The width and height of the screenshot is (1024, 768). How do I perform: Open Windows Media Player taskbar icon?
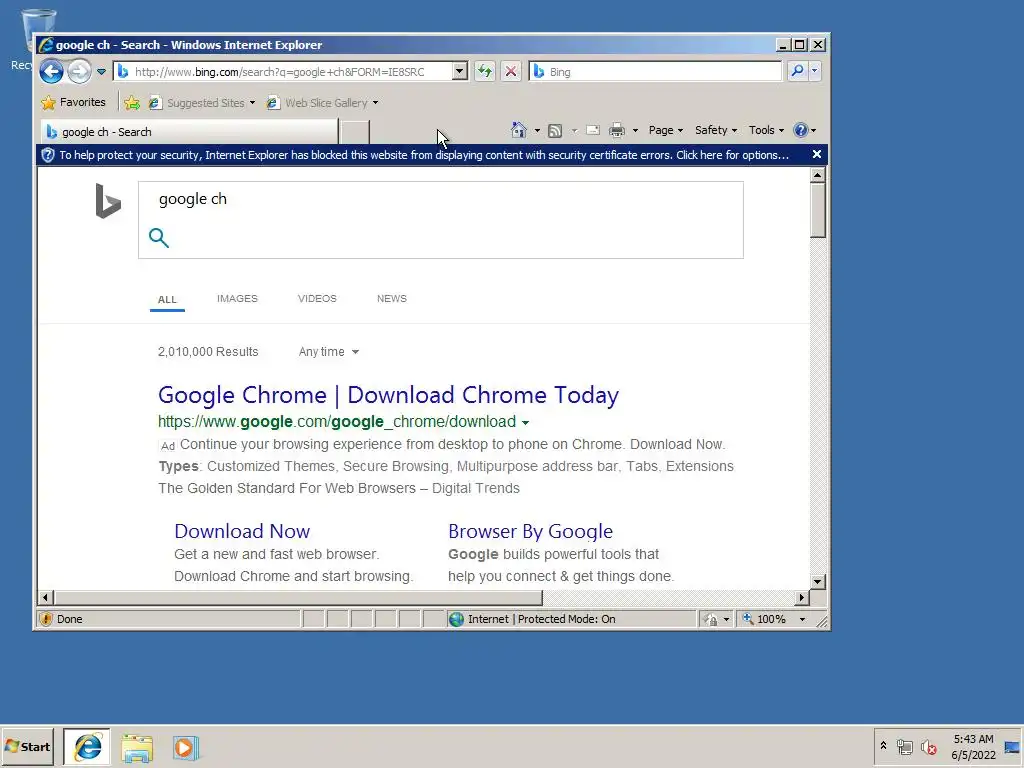pos(185,748)
